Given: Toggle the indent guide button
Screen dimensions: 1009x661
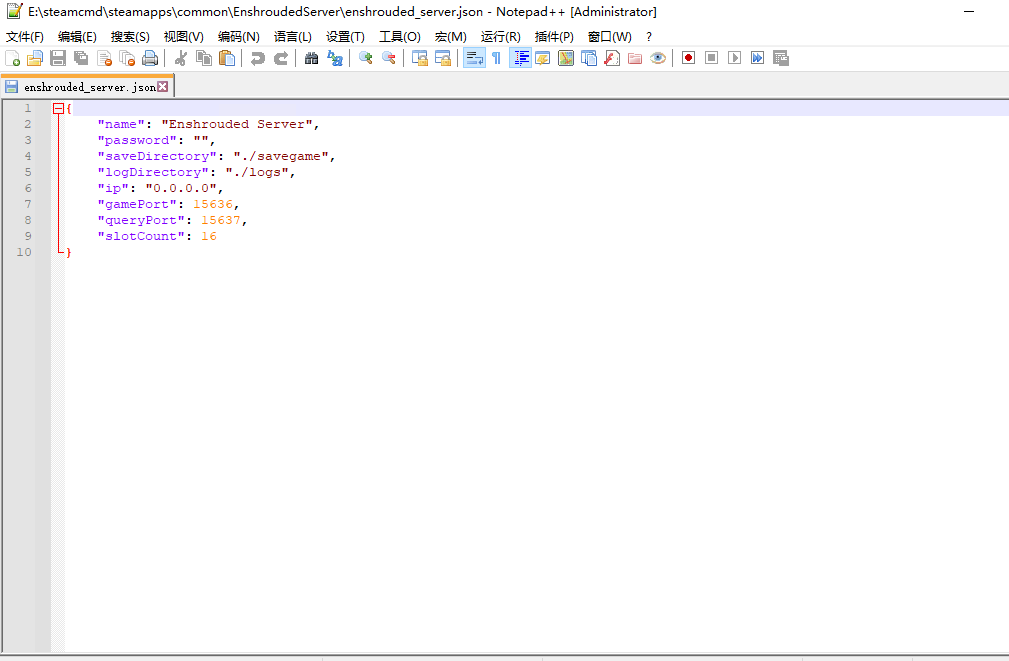Looking at the screenshot, I should click(x=520, y=58).
